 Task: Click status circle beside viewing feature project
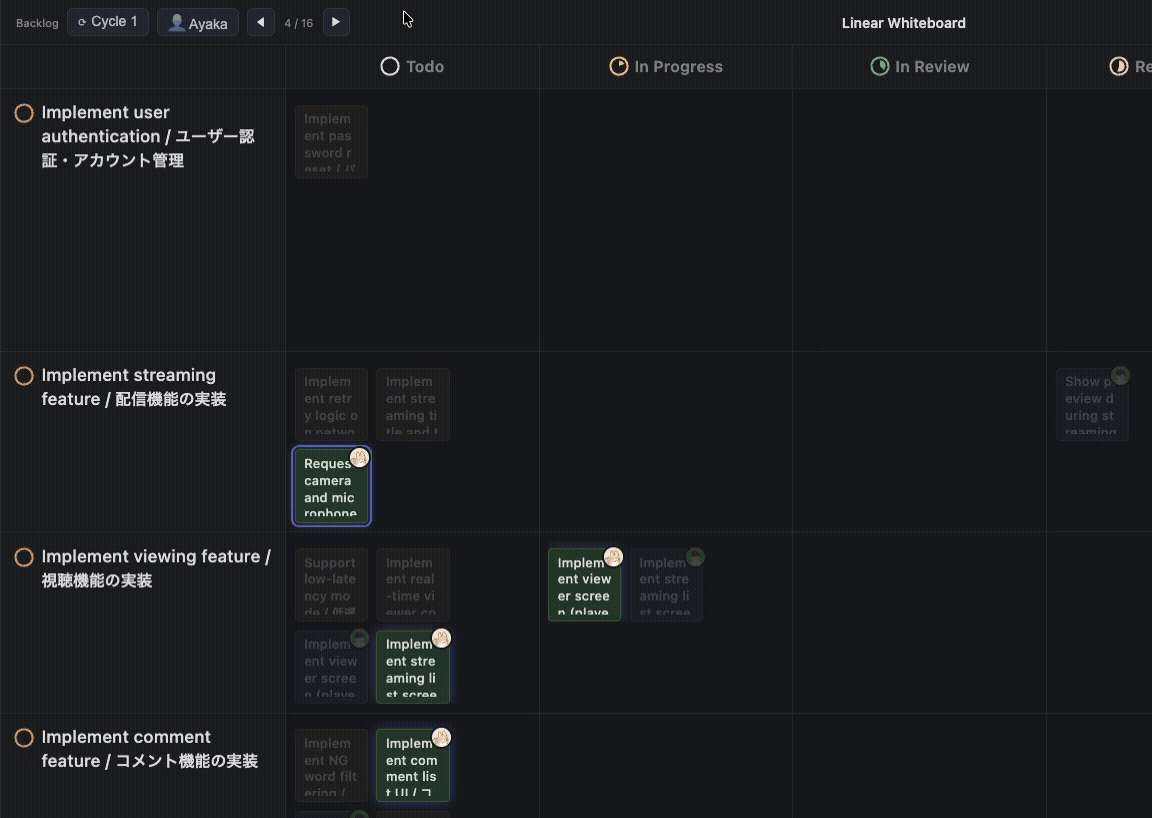pyautogui.click(x=24, y=557)
